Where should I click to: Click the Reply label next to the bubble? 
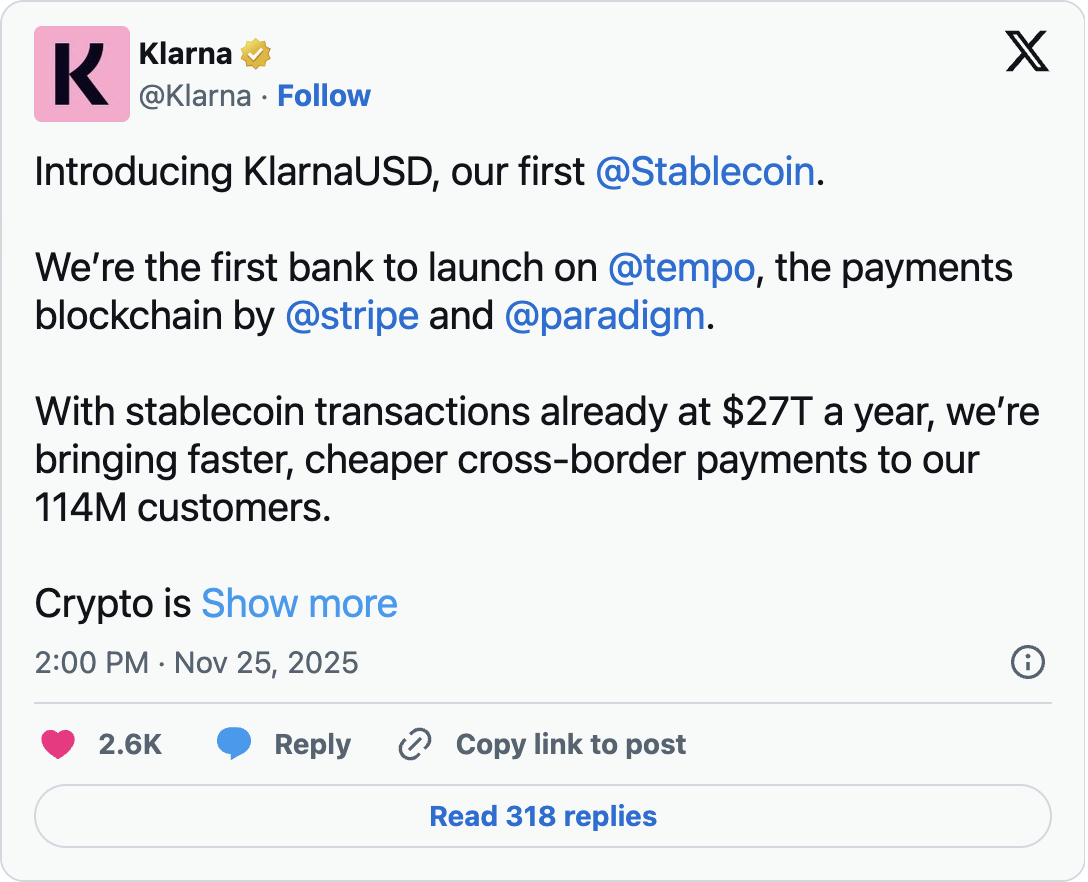pyautogui.click(x=312, y=744)
